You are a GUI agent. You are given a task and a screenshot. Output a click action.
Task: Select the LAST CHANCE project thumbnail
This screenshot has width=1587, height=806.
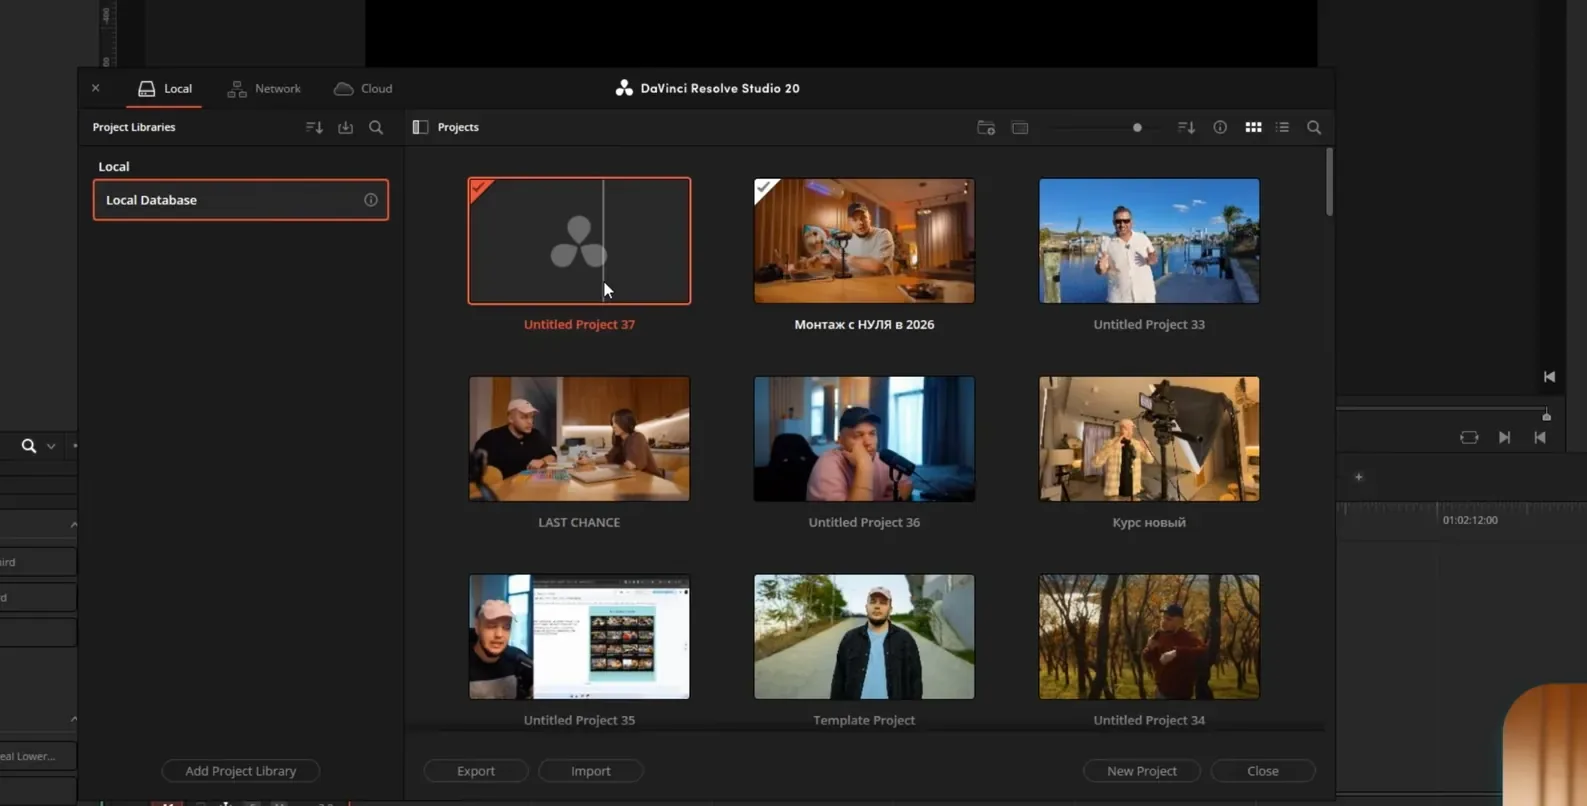579,439
